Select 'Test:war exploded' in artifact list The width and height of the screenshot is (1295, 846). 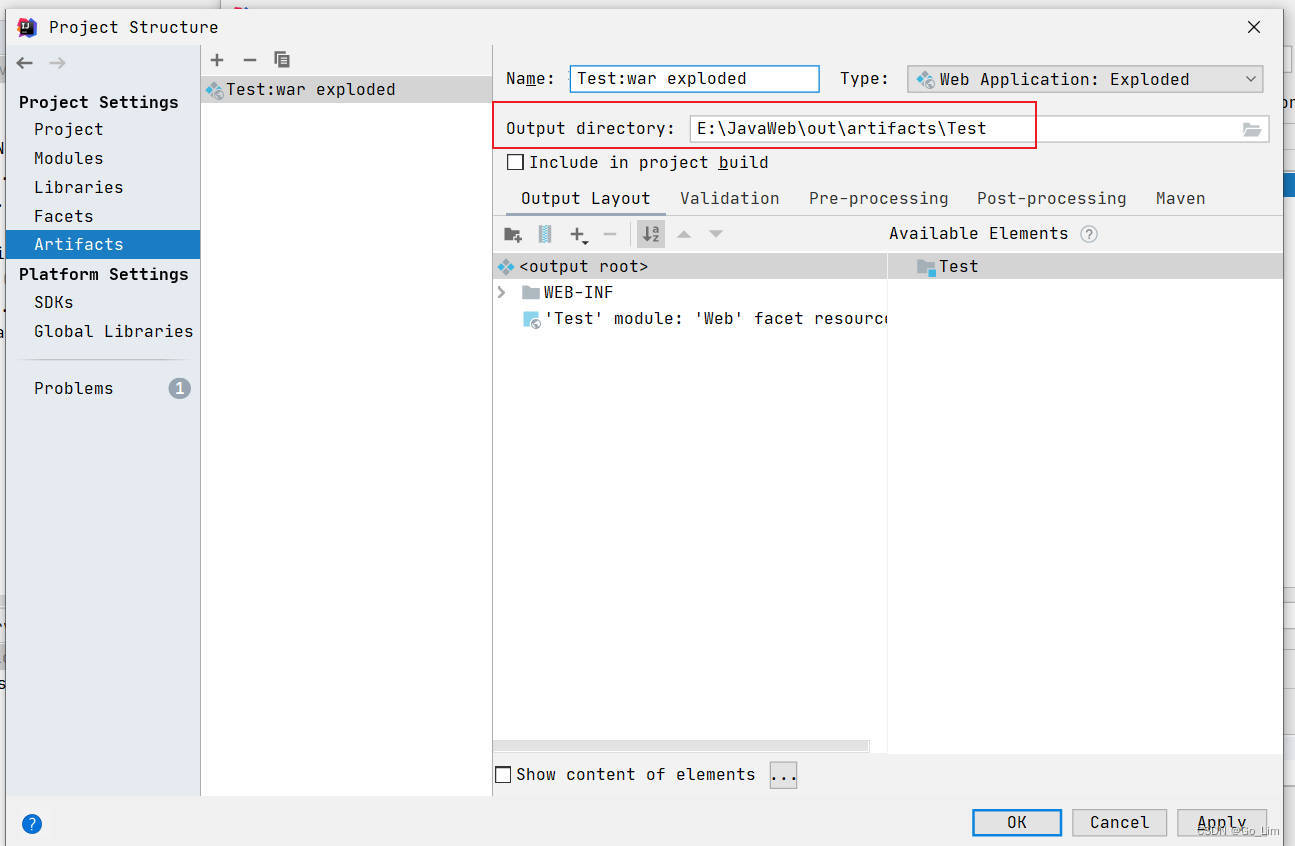tap(346, 89)
